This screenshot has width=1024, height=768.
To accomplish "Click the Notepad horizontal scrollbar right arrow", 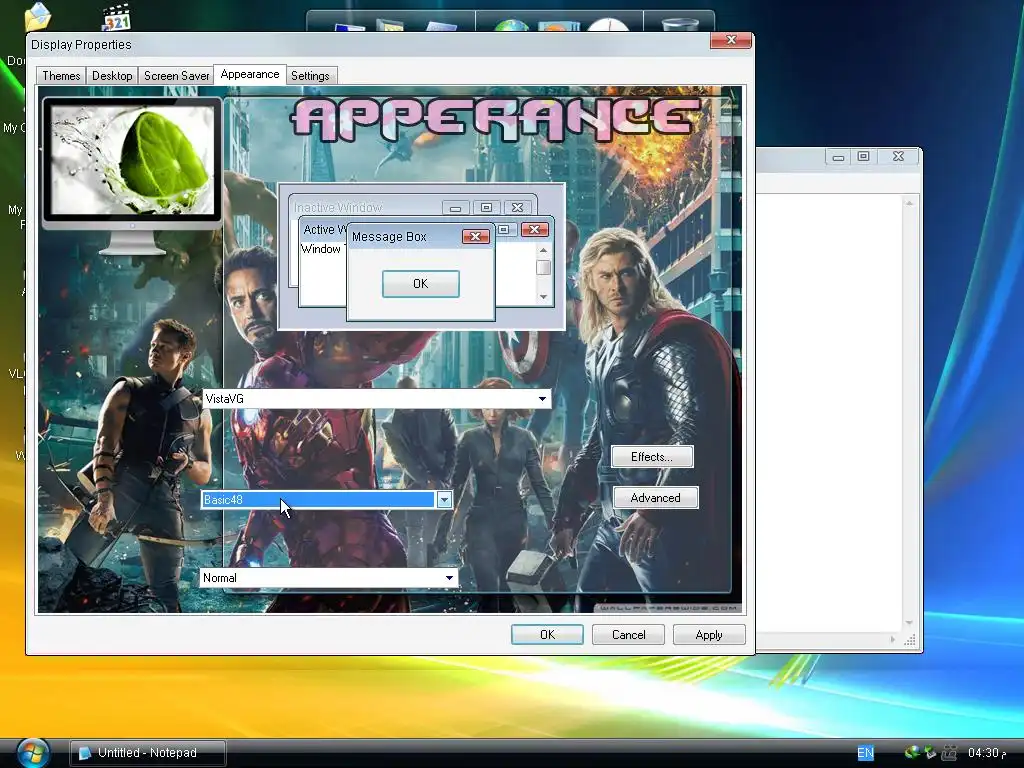I will coord(893,640).
